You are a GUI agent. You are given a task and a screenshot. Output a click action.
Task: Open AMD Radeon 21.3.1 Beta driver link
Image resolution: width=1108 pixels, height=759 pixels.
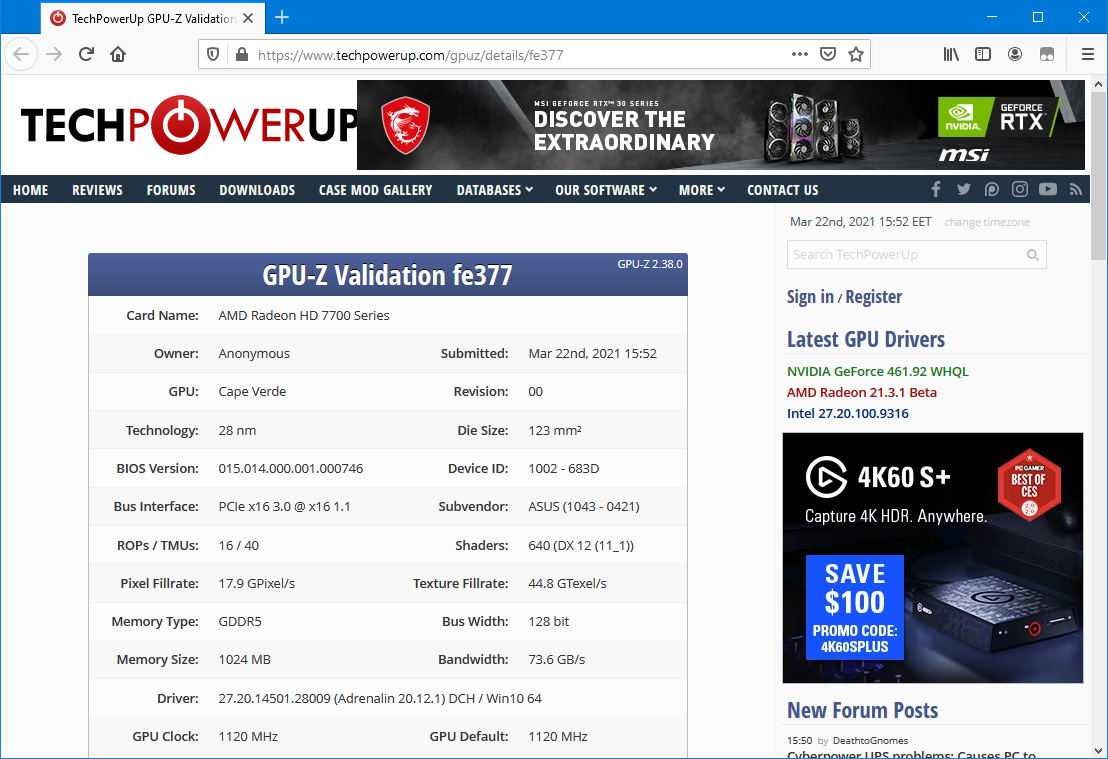coord(861,392)
